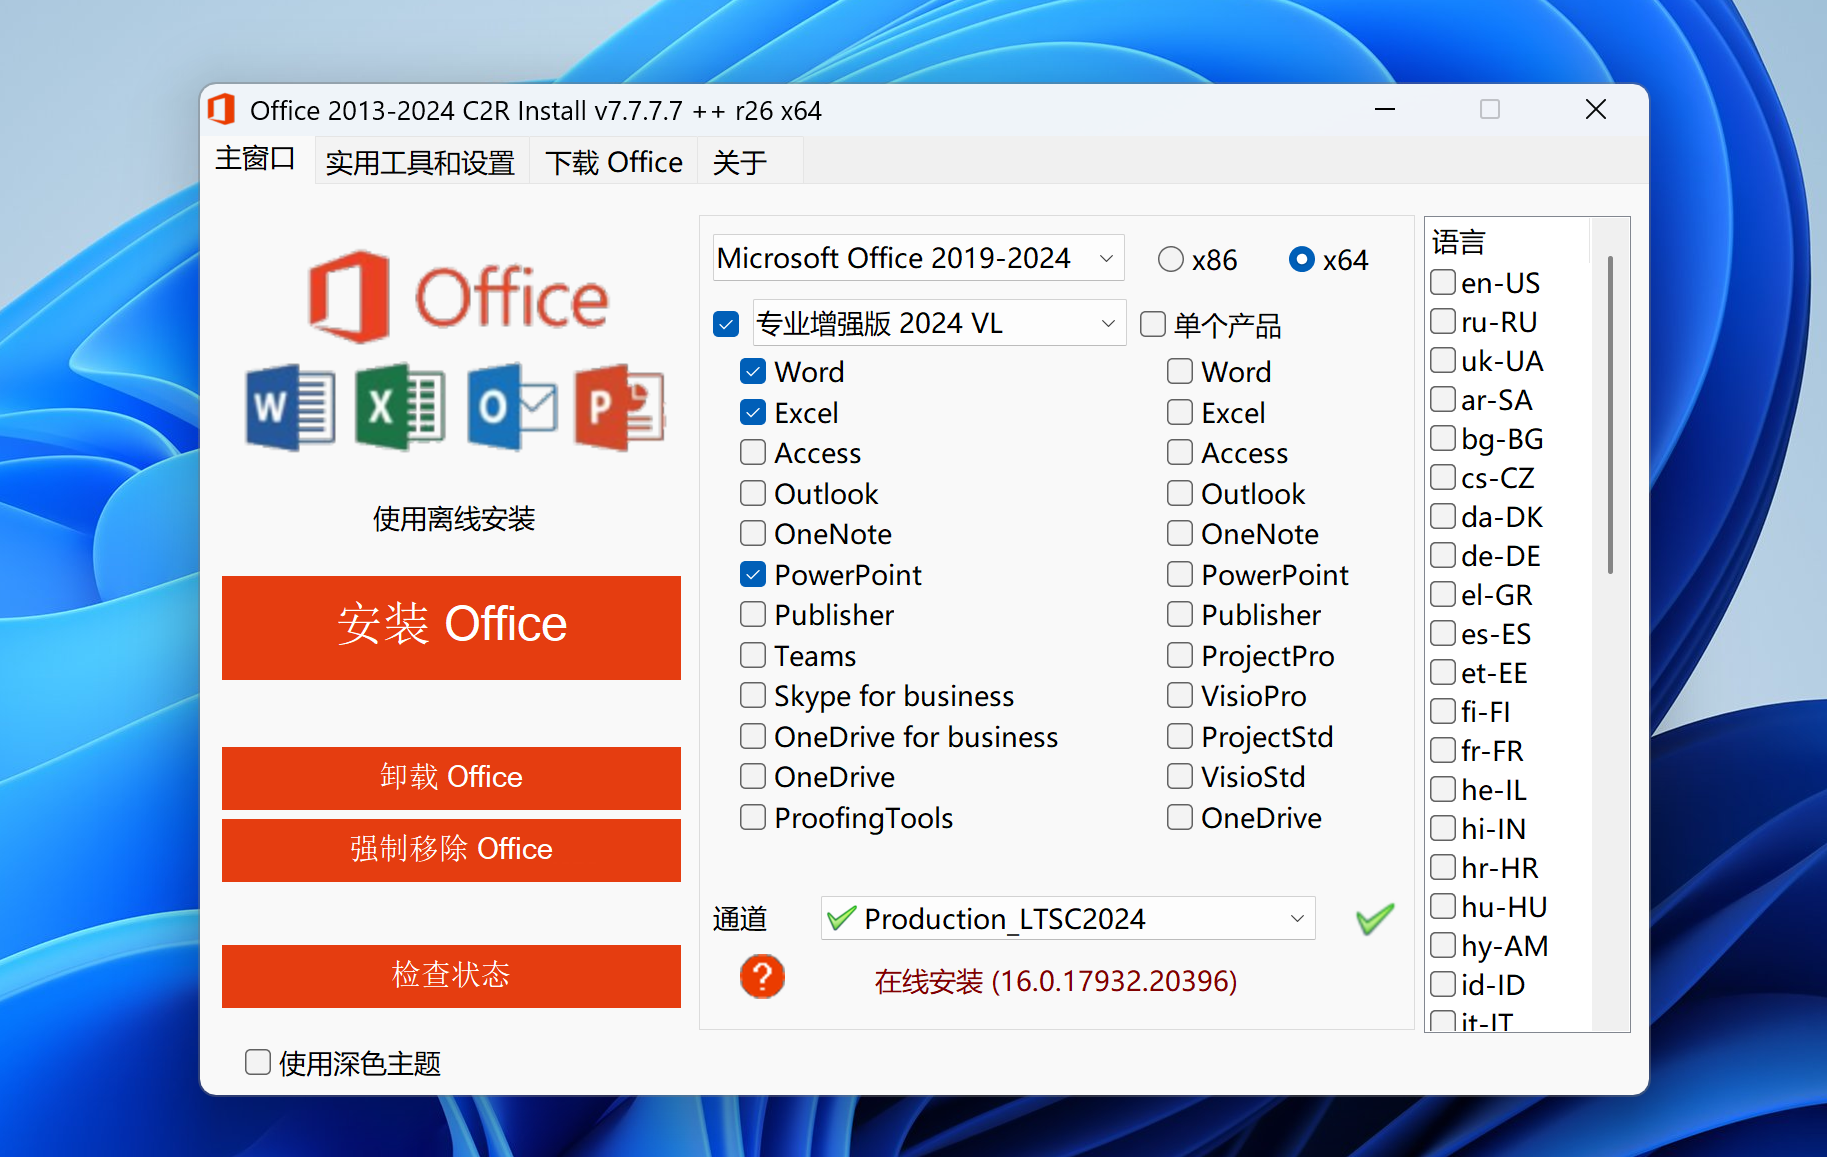
Task: Check Outlook in the suite list
Action: pos(753,493)
